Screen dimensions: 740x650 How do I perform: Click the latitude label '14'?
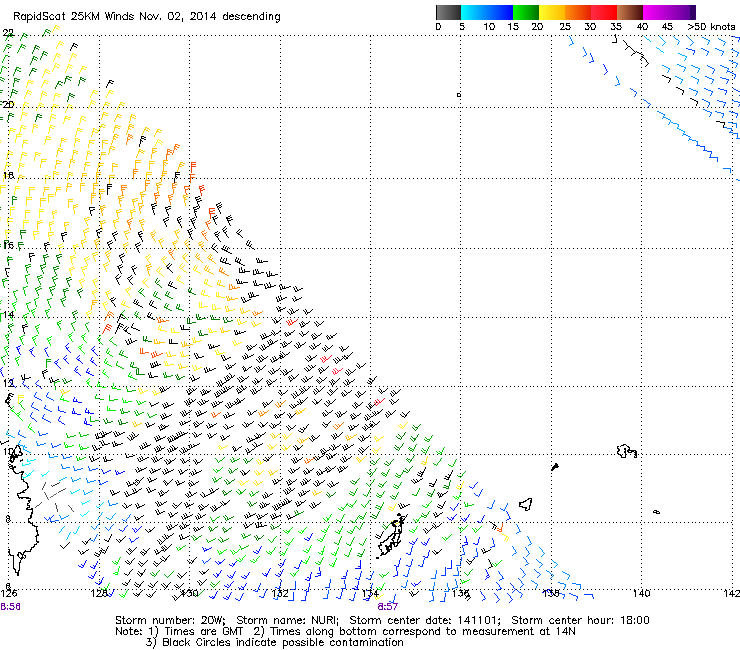pos(8,314)
